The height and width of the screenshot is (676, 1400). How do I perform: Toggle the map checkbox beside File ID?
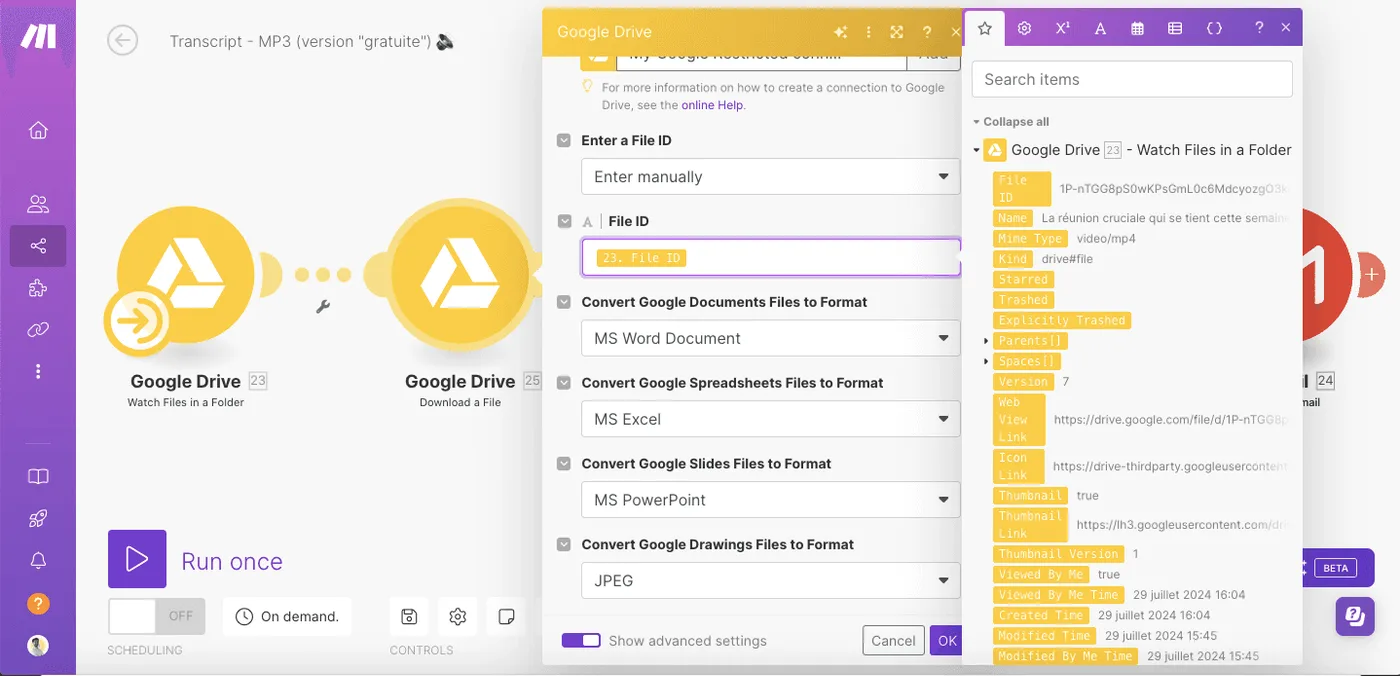pos(564,221)
